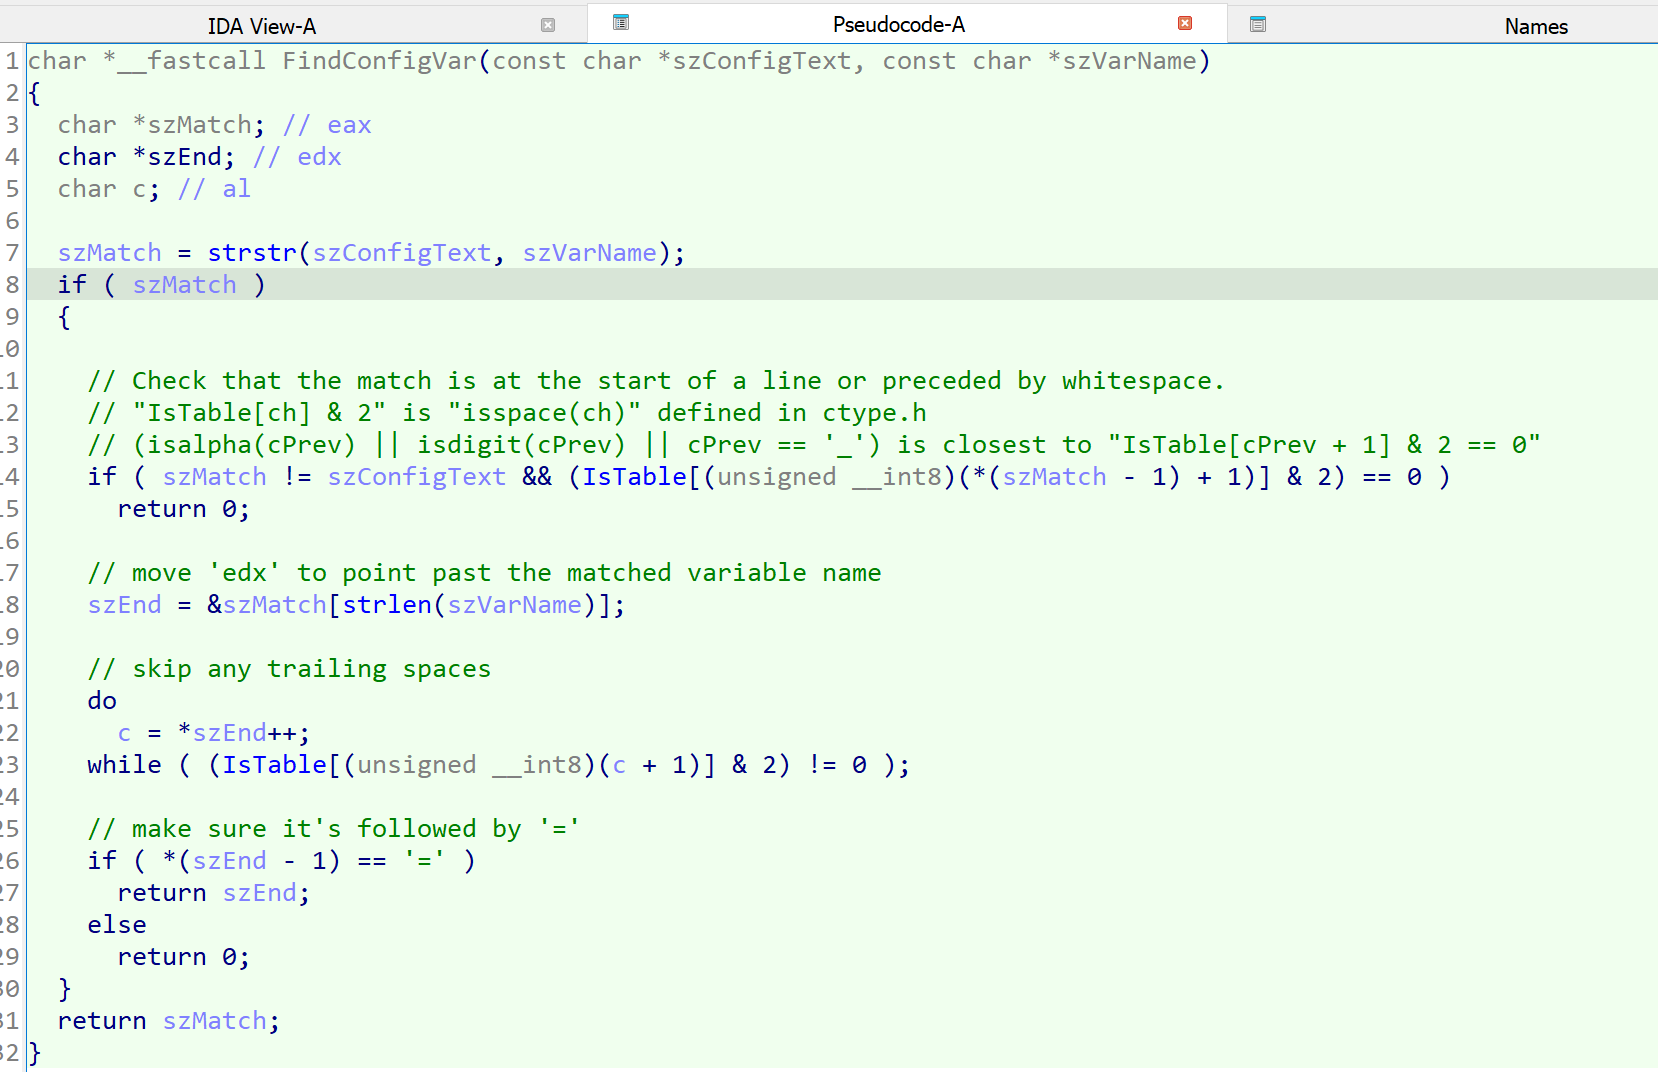Click IsTable in the while condition
1658x1072 pixels.
tap(275, 765)
